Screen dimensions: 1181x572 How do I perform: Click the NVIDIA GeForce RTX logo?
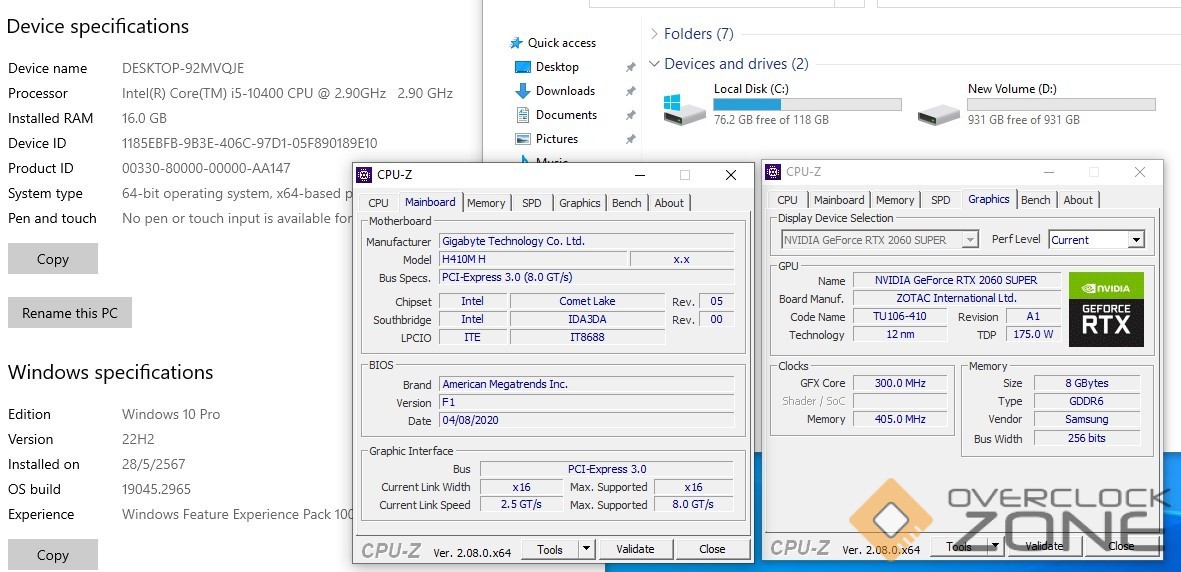[x=1106, y=309]
